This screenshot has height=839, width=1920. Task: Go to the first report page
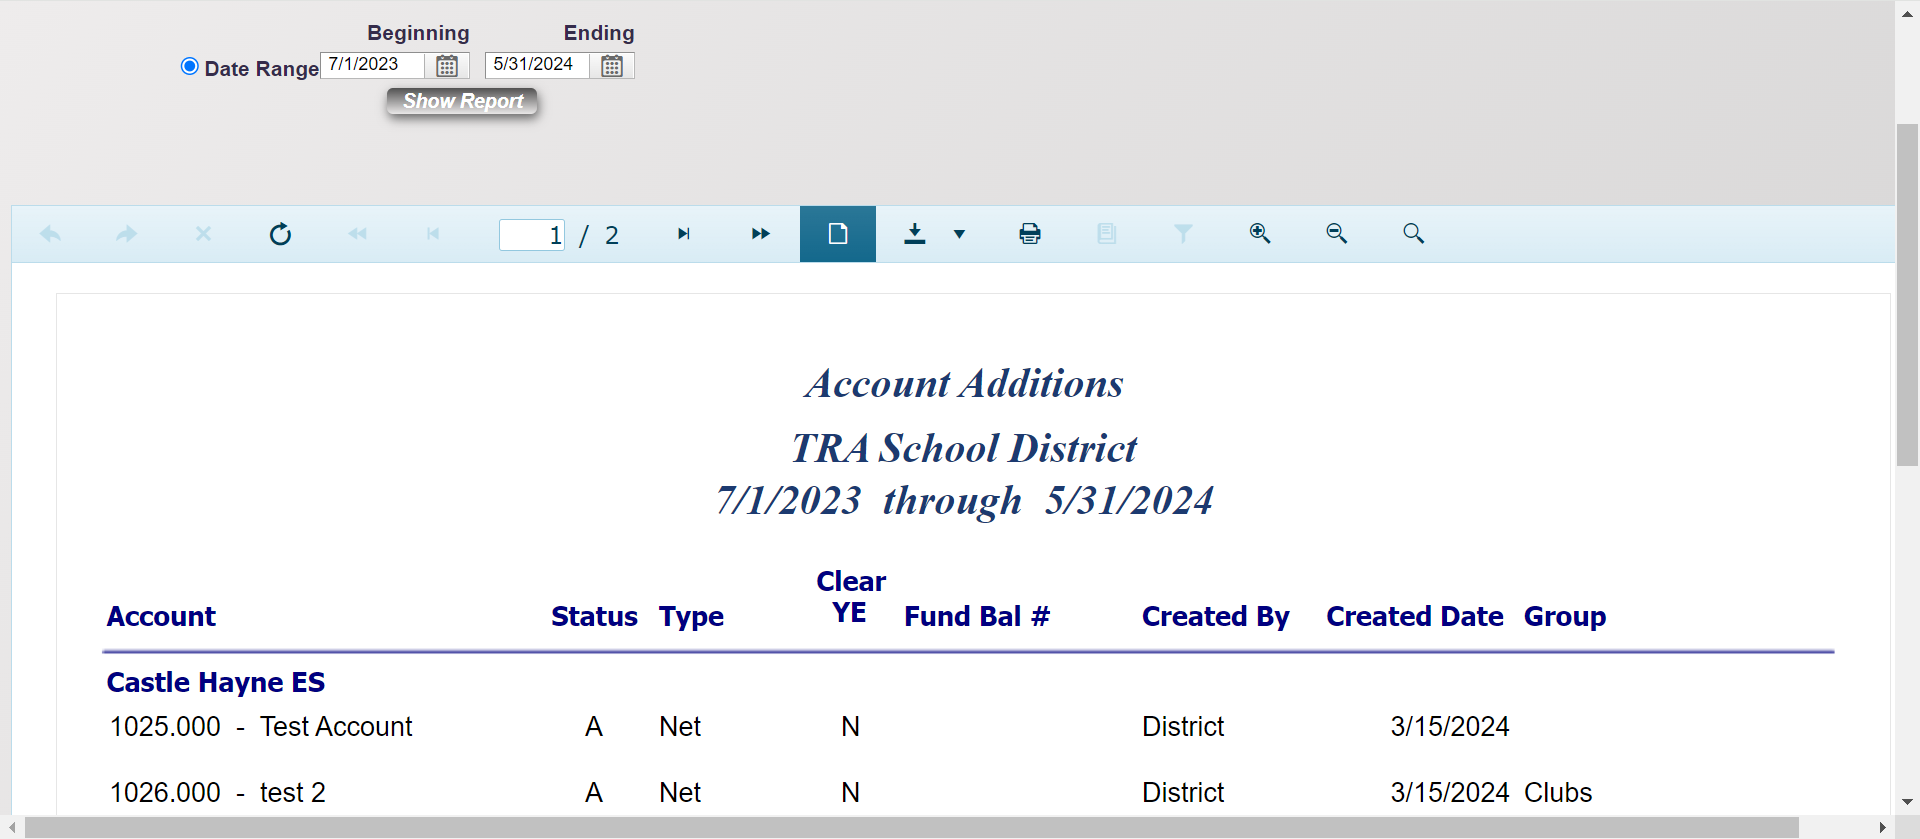pos(357,234)
